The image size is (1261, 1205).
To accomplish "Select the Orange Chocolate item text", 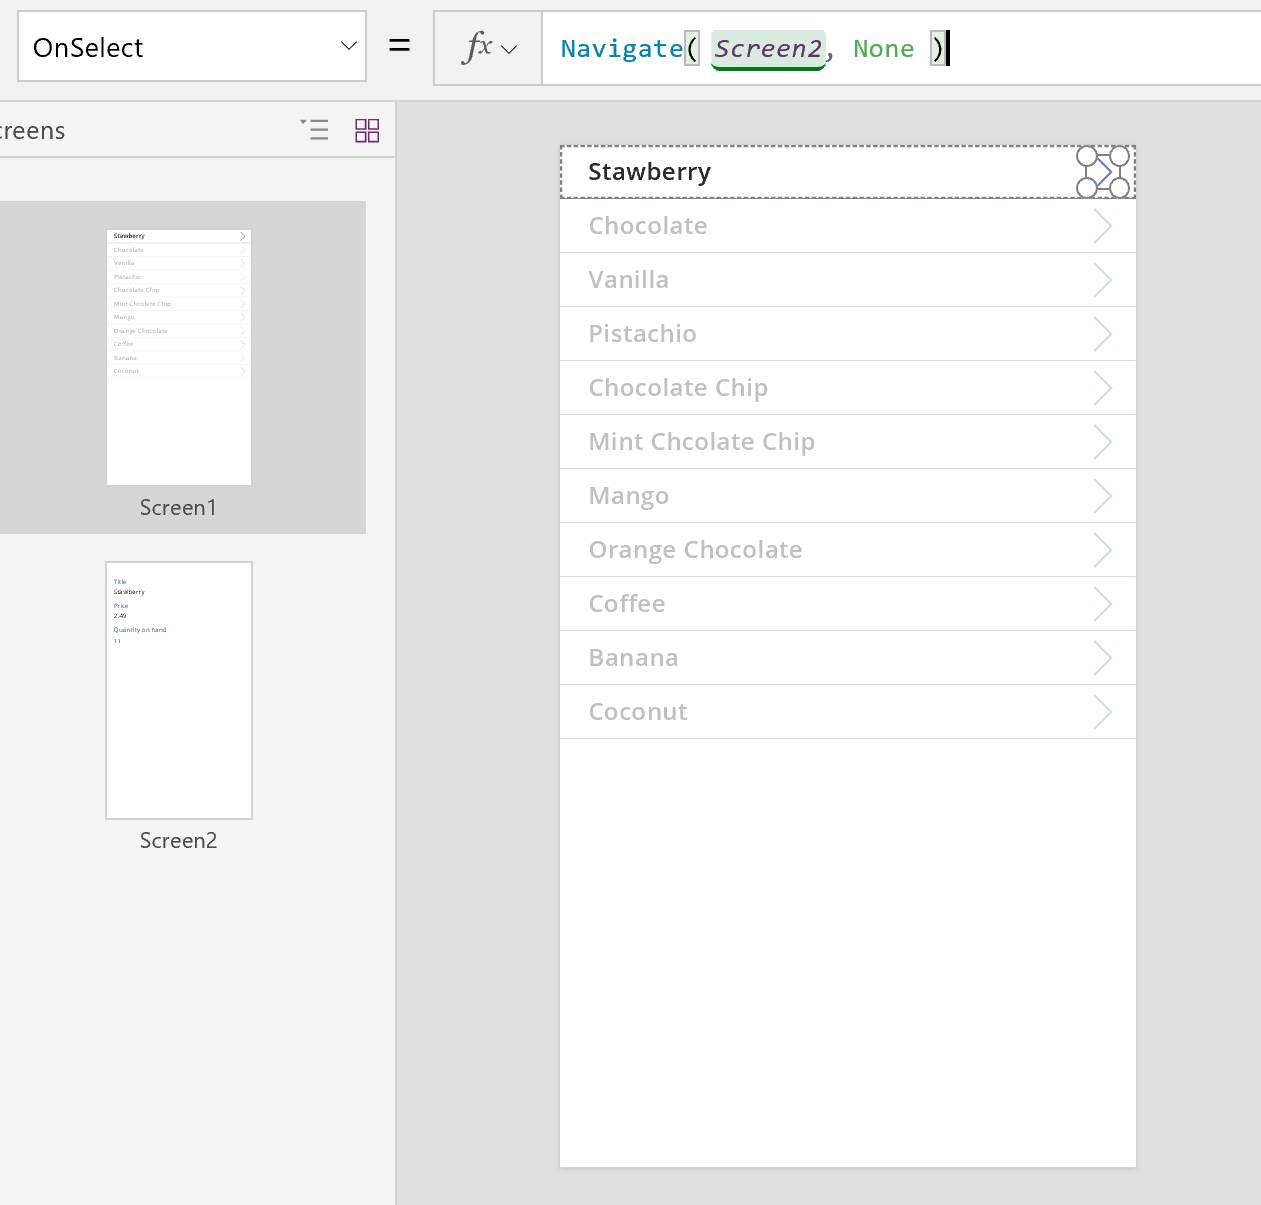I will point(695,550).
